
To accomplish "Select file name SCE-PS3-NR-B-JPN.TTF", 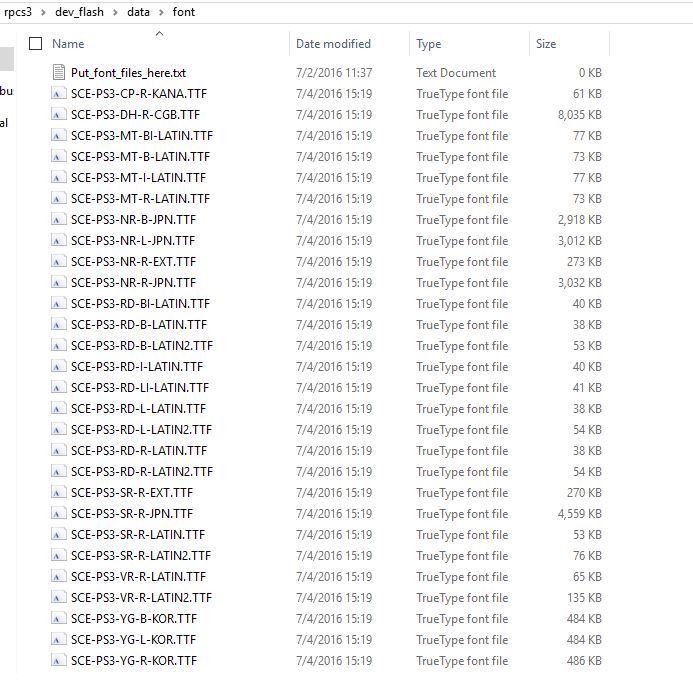I will pos(133,220).
